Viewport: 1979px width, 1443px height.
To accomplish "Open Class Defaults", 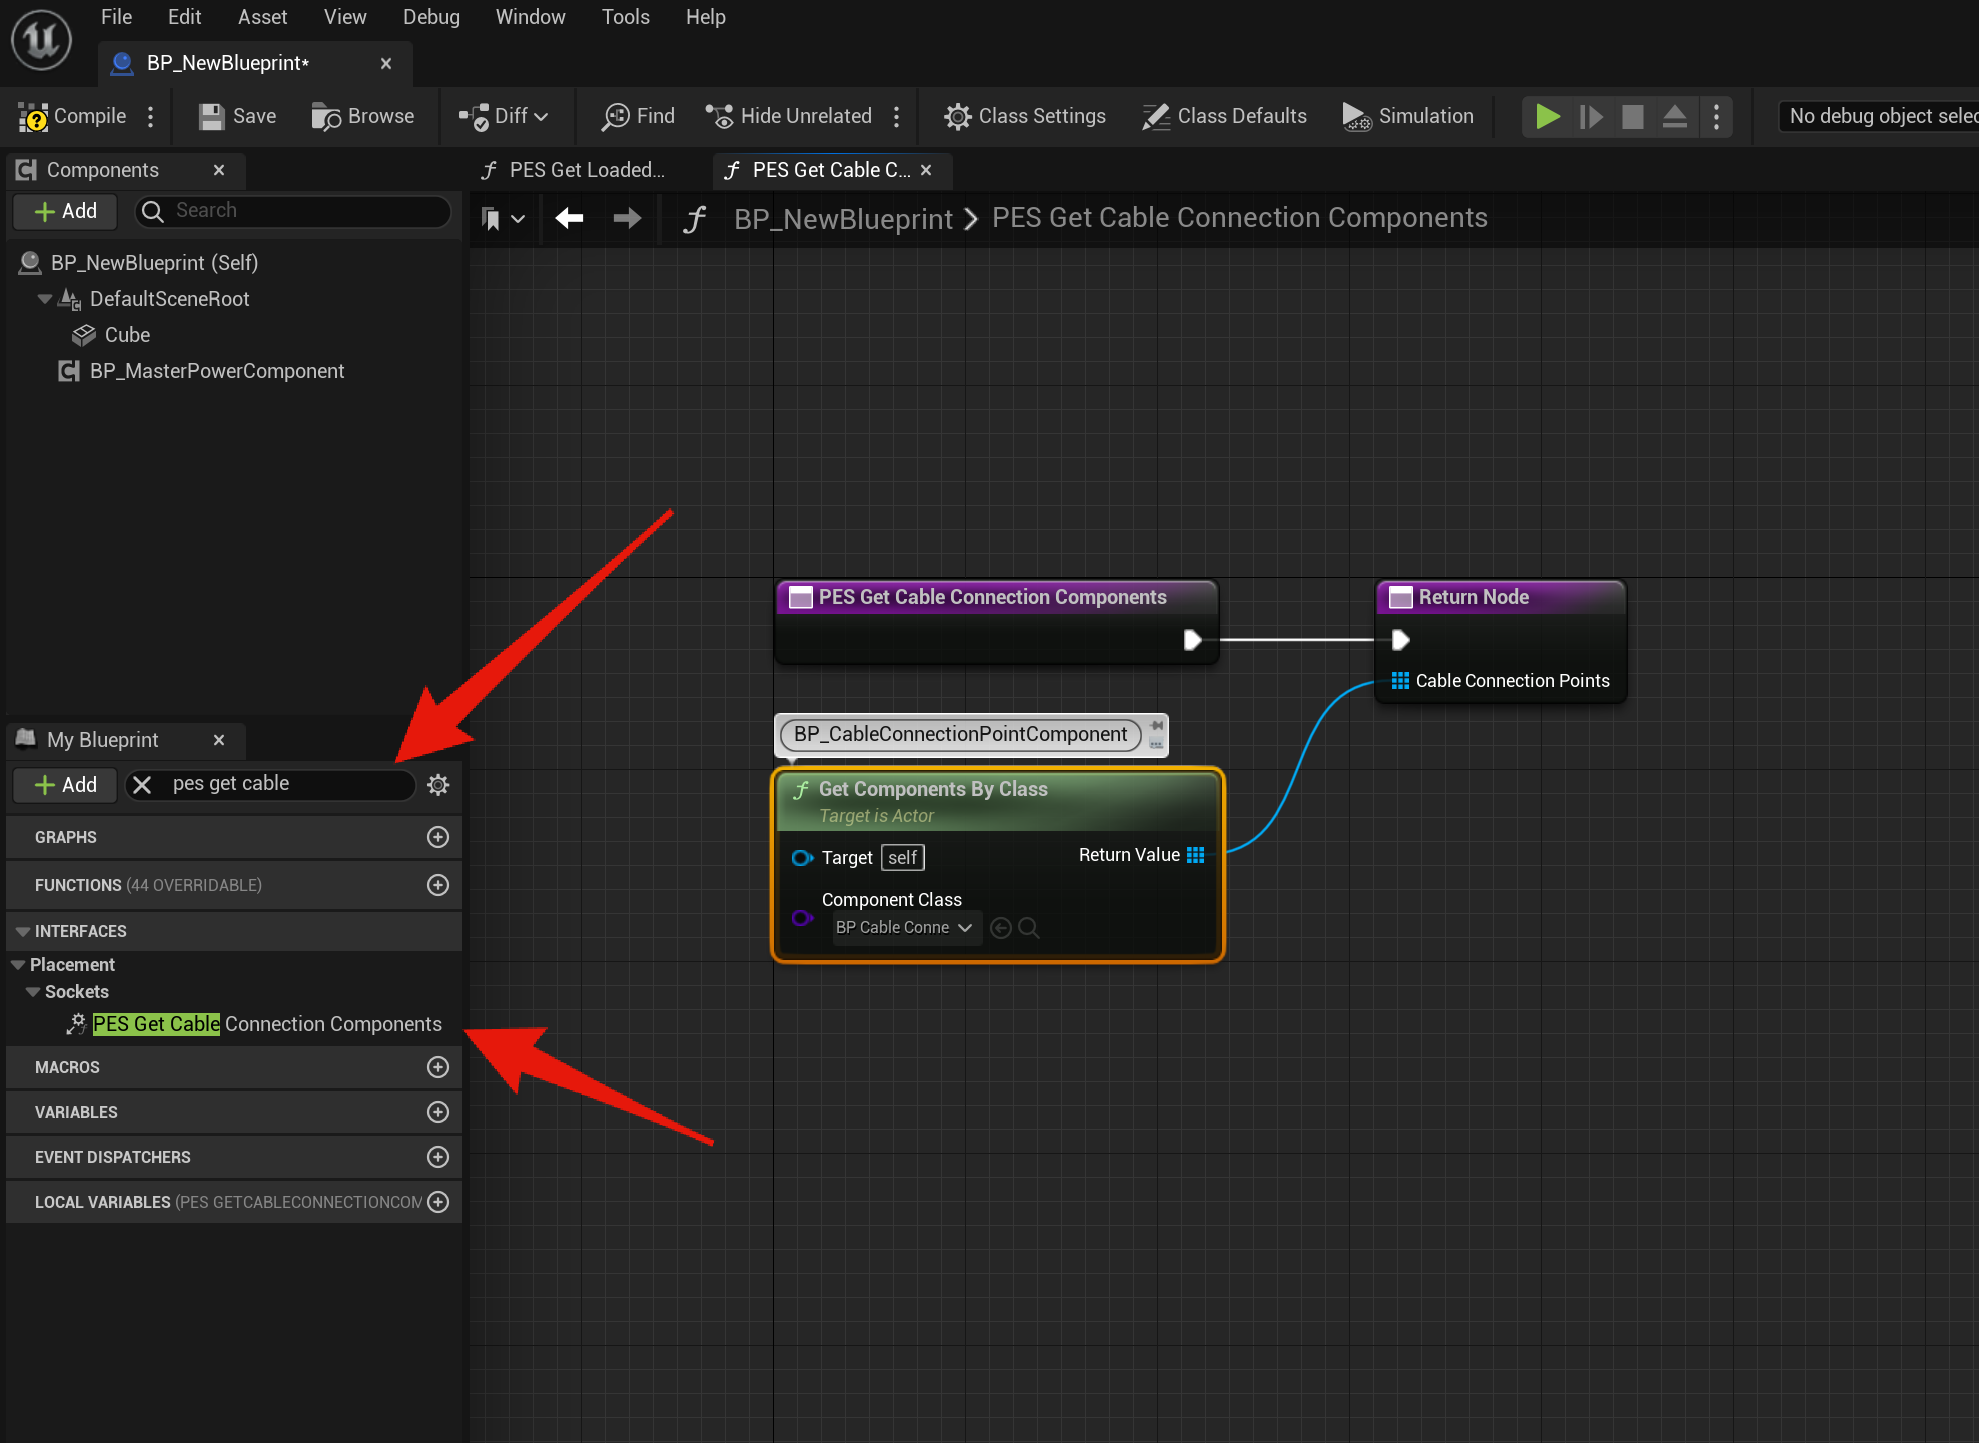I will 1224,117.
